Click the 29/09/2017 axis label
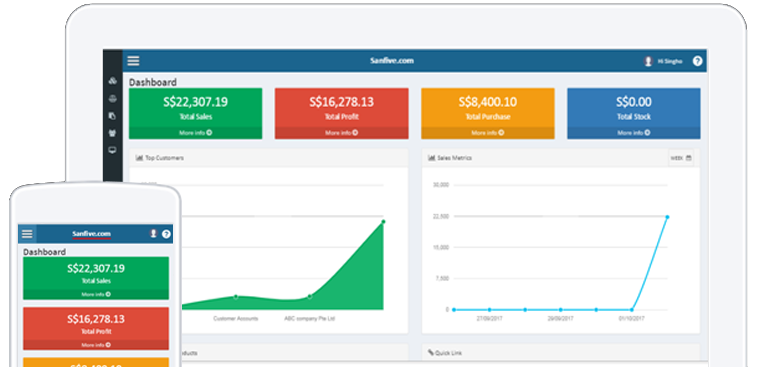 click(561, 319)
